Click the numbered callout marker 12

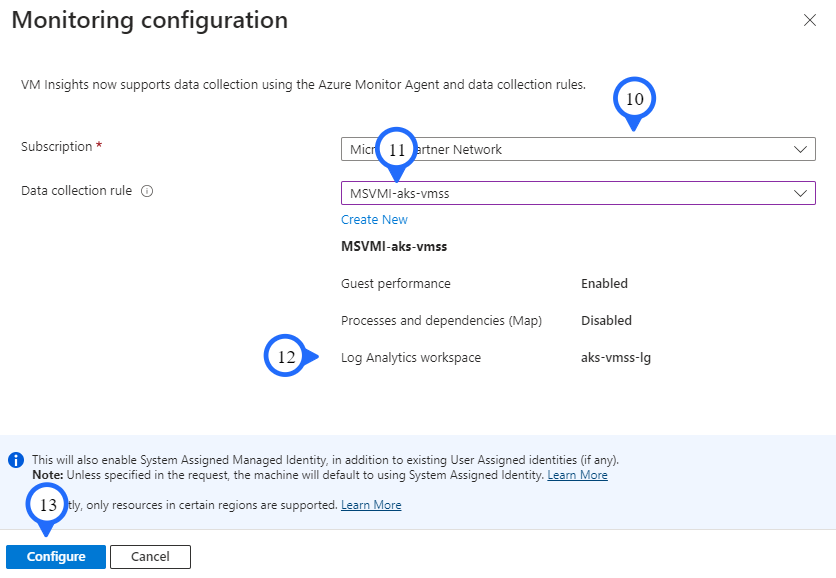(287, 357)
